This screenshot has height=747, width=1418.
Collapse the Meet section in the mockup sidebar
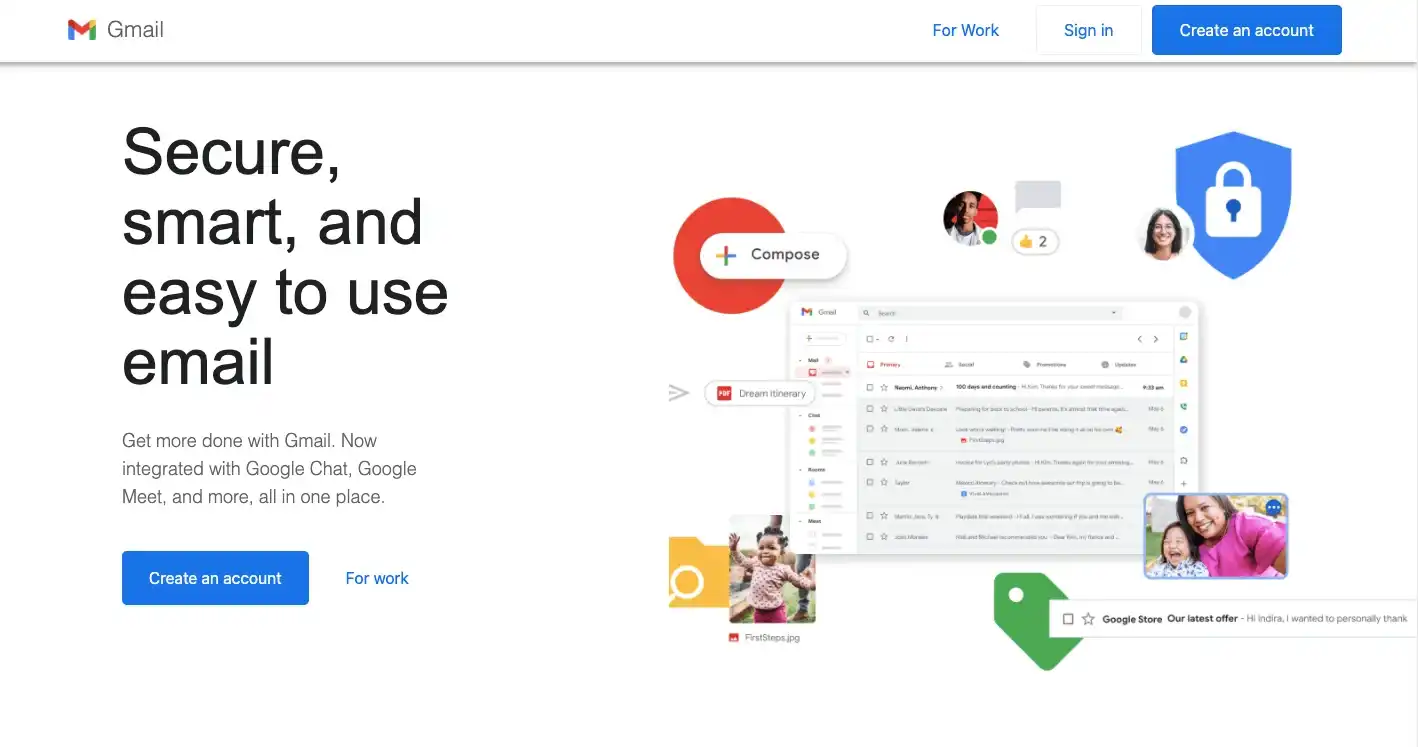point(800,521)
